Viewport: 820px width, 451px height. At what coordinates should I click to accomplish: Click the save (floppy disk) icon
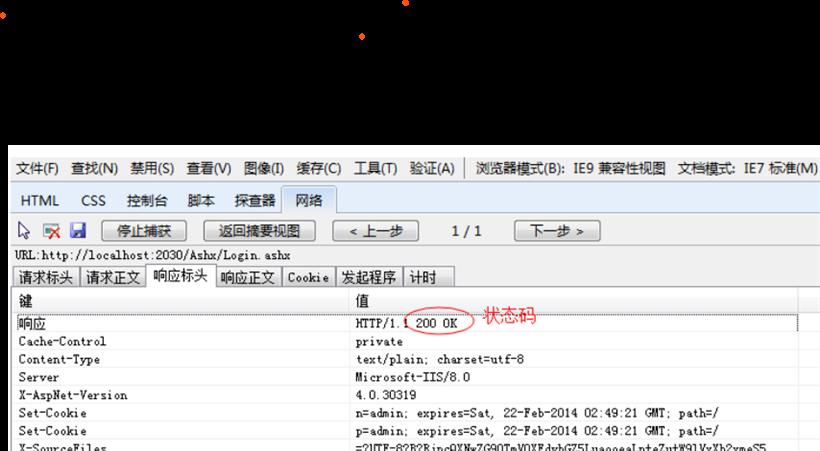[77, 231]
